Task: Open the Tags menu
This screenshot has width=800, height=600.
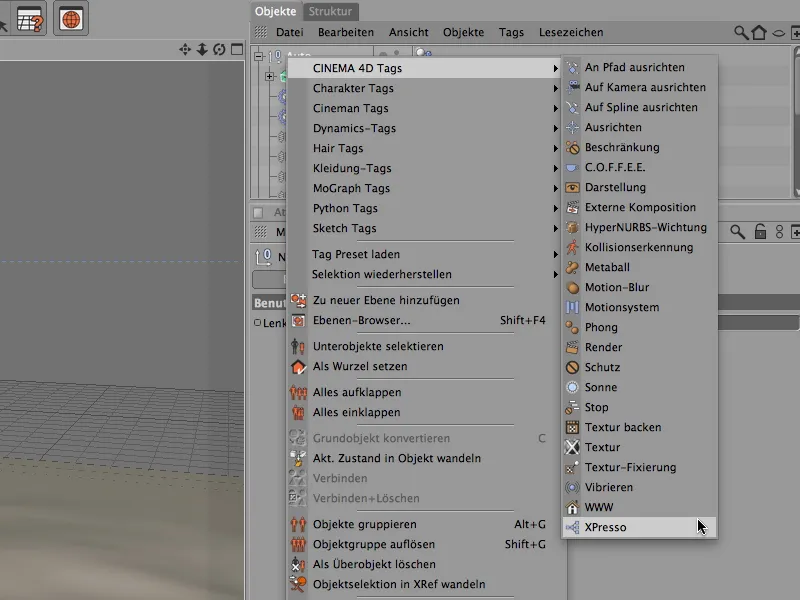Action: pos(511,32)
